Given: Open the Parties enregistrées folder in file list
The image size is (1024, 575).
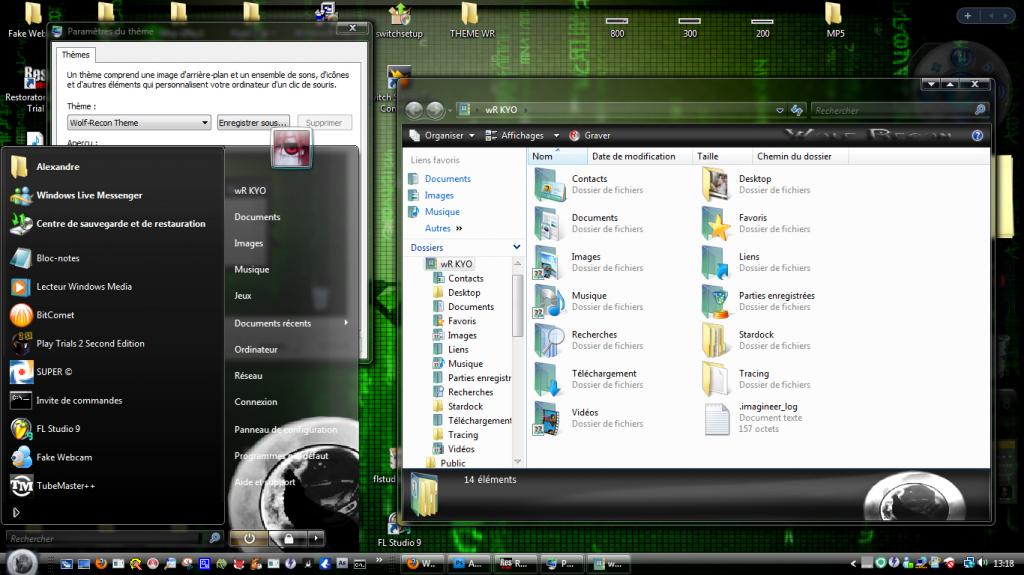Looking at the screenshot, I should 716,301.
